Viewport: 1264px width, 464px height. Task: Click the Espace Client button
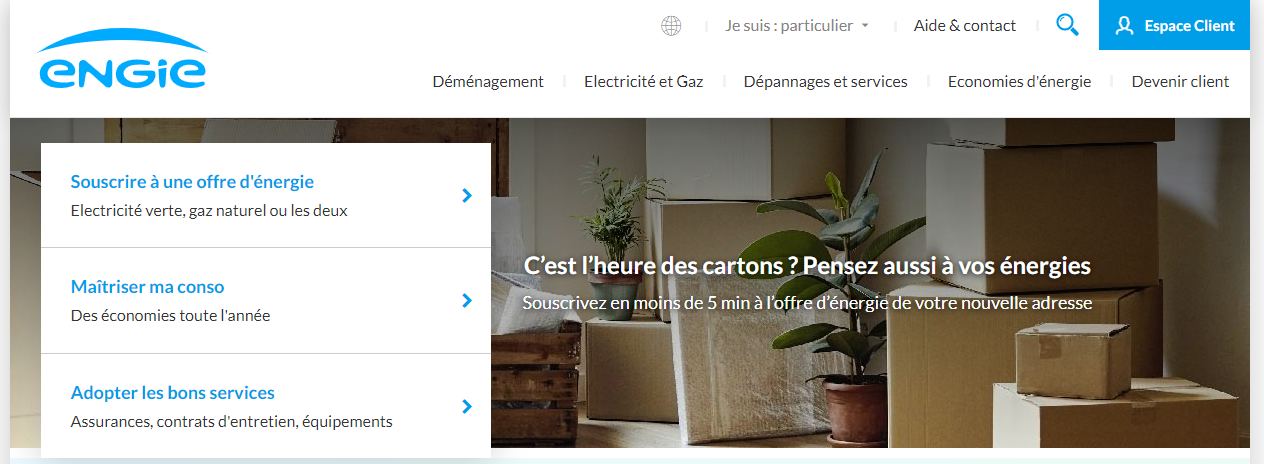[x=1174, y=25]
